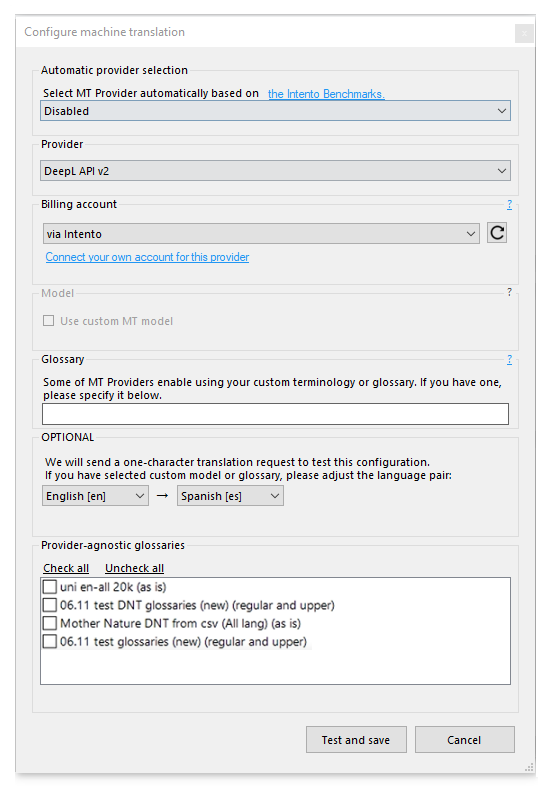
Task: Click the Test and save button
Action: coord(356,740)
